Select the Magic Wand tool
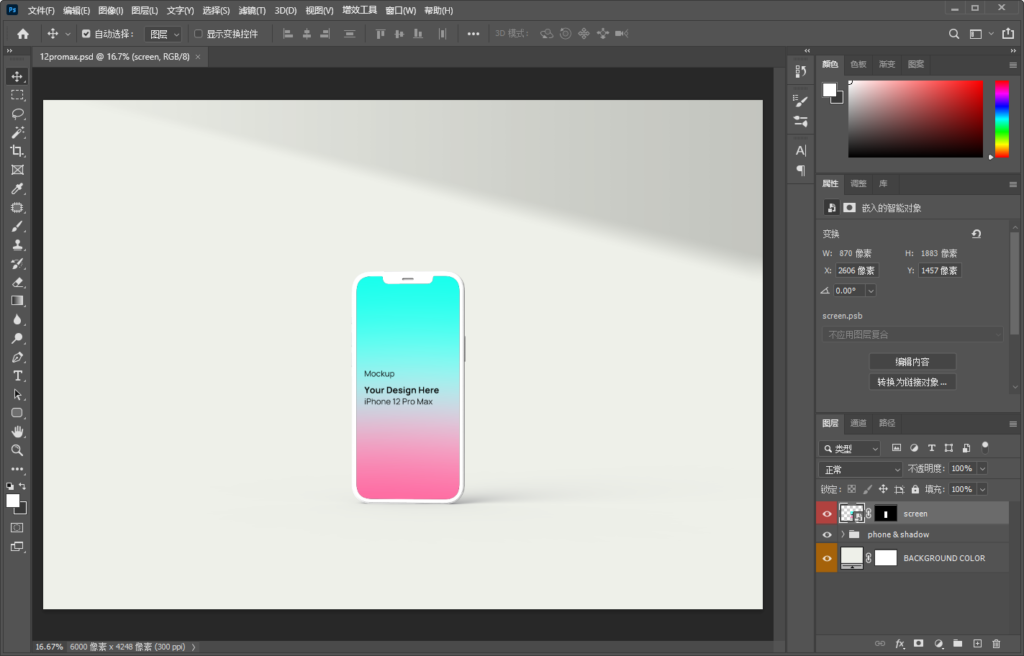Screen dimensions: 1024x656 [17, 133]
